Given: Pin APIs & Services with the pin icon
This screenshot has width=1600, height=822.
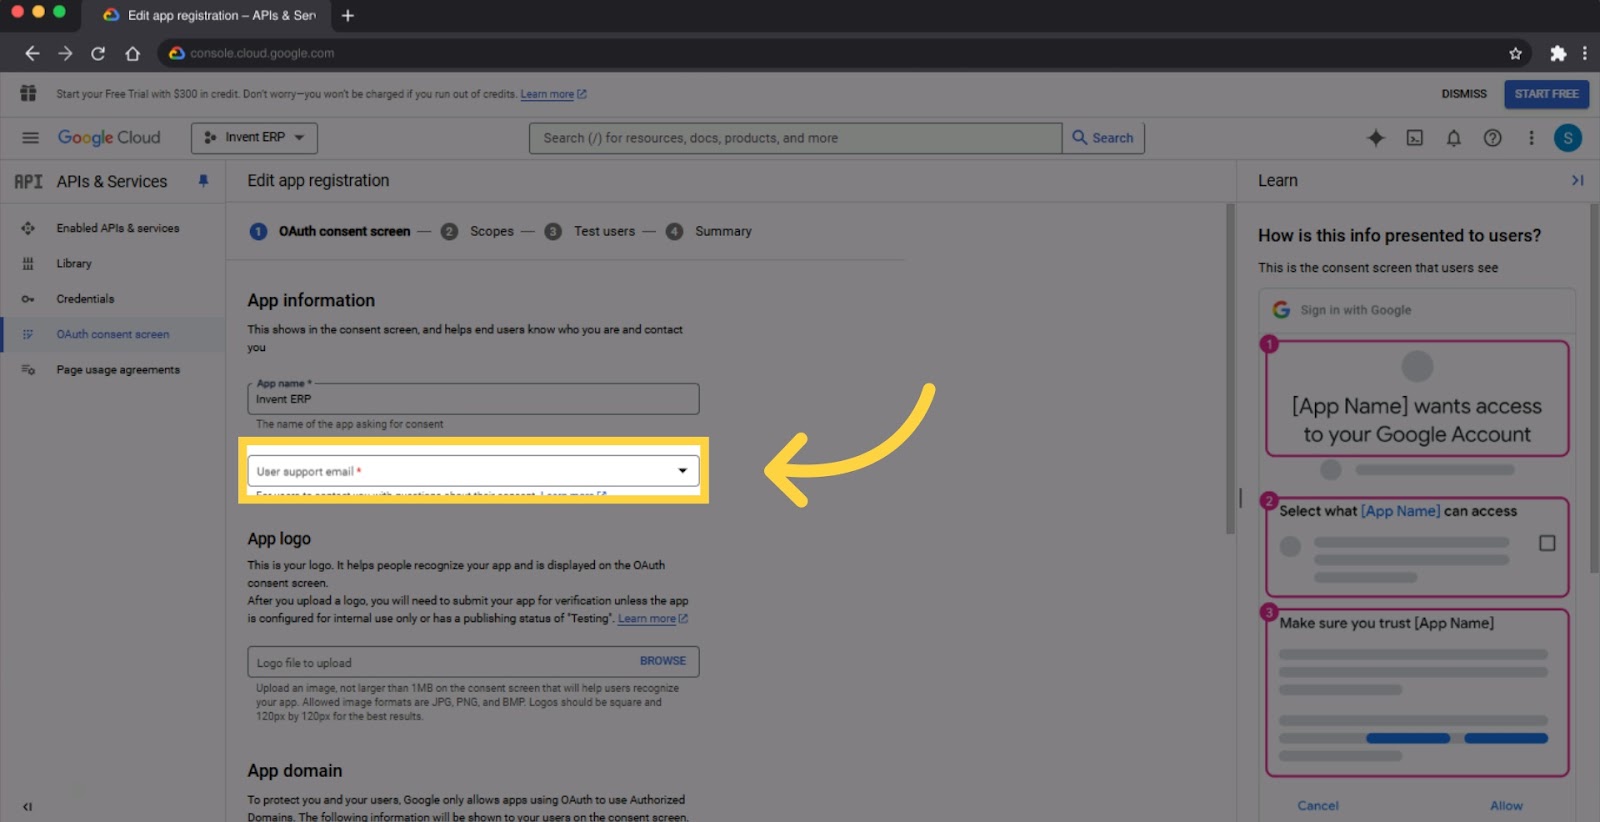Looking at the screenshot, I should point(204,181).
